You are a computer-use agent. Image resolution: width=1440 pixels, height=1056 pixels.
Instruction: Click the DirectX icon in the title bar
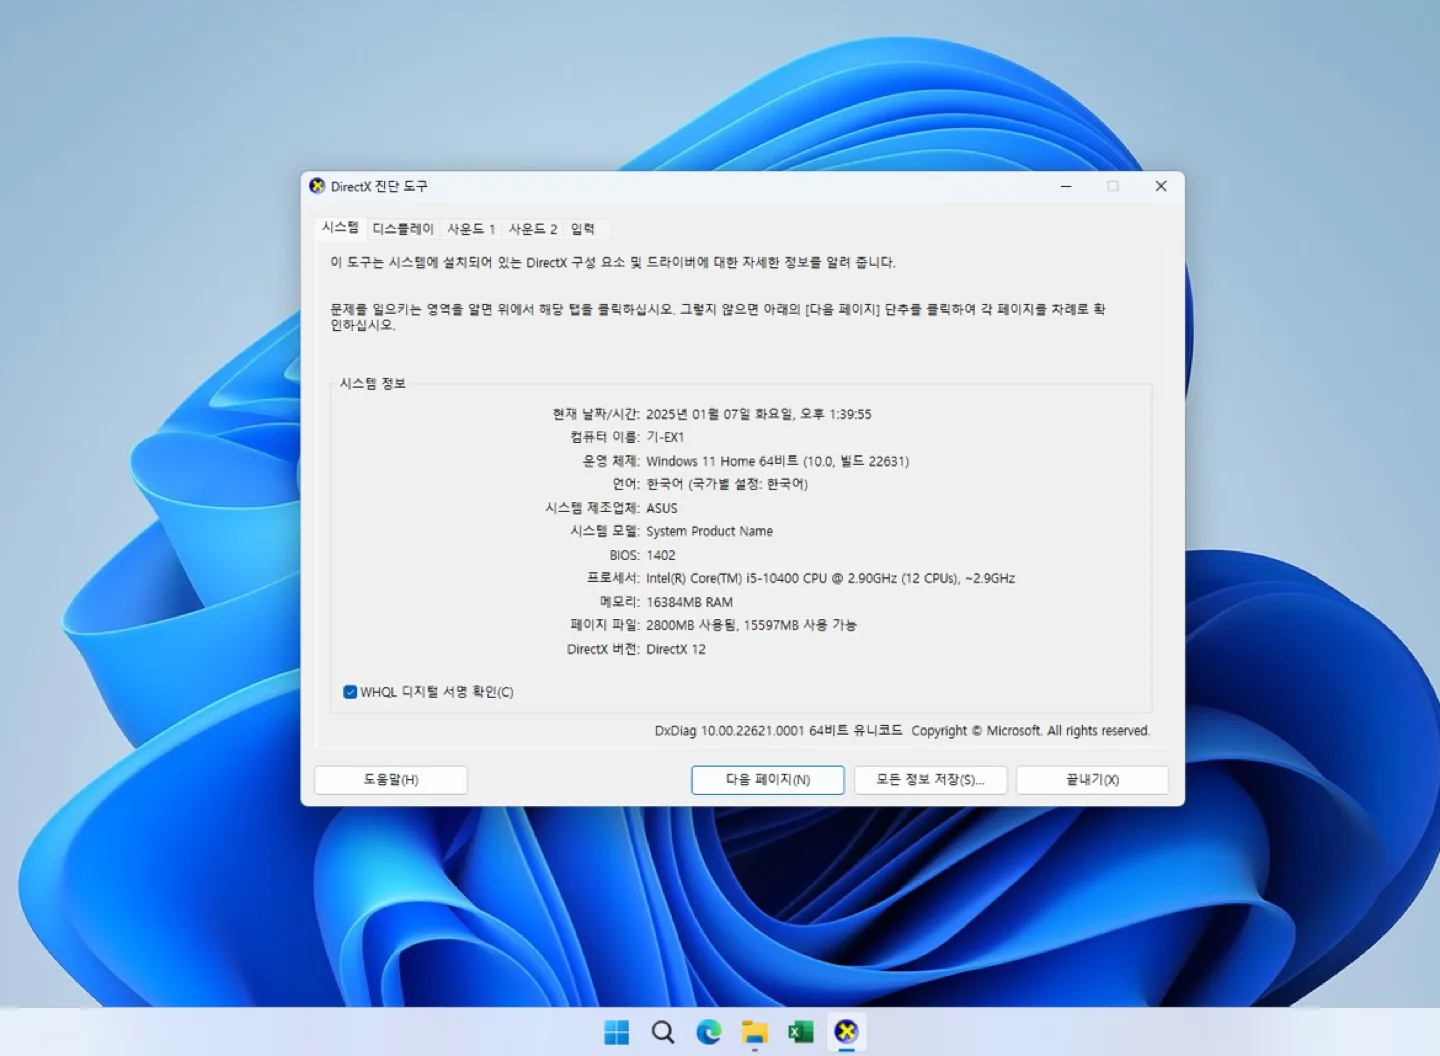pyautogui.click(x=317, y=186)
